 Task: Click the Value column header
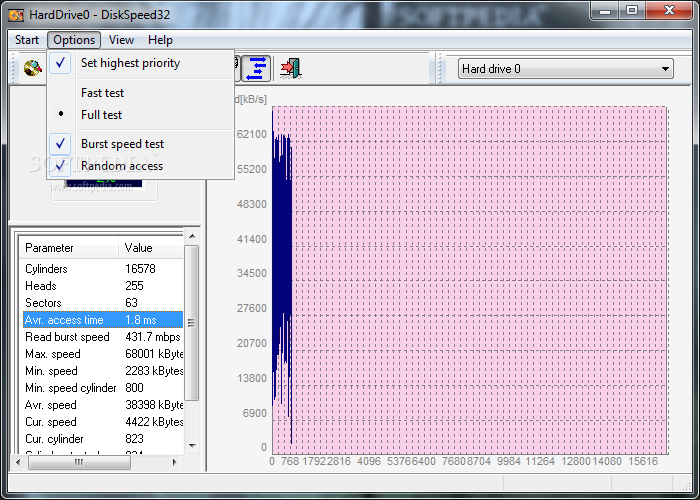[151, 248]
